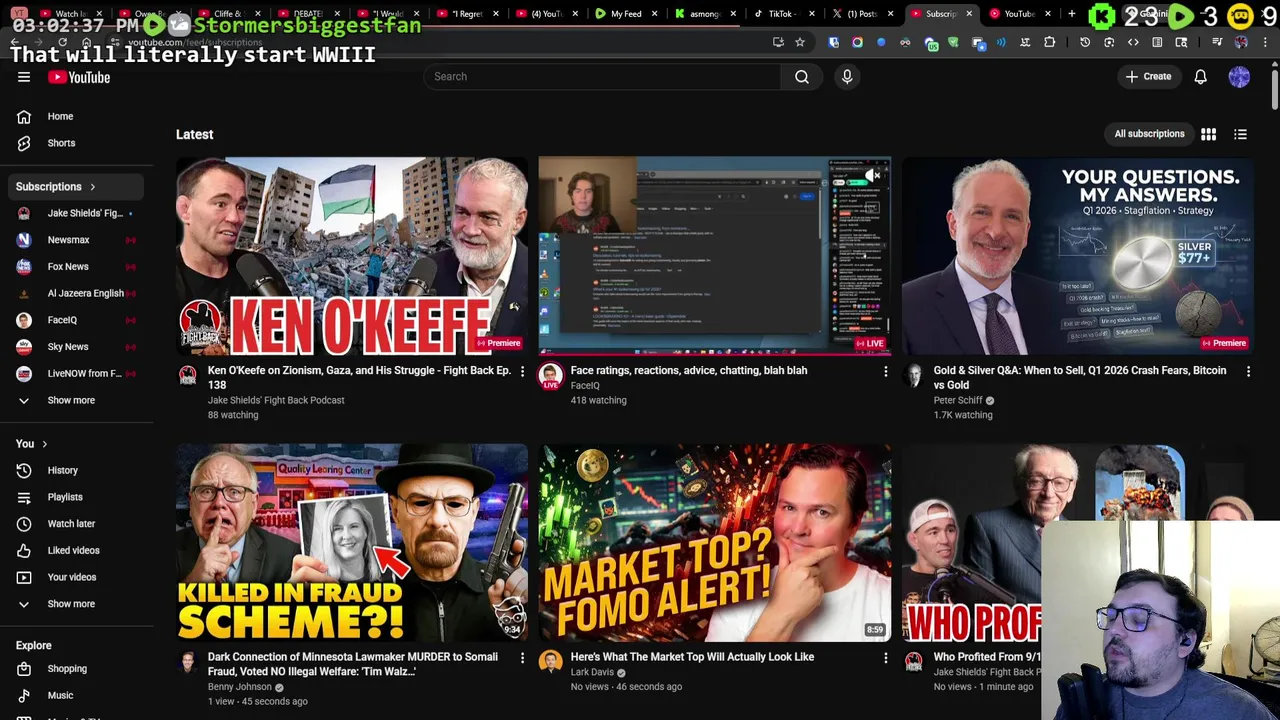
Task: Play Killed in Fraud Scheme thumbnail
Action: (x=352, y=542)
